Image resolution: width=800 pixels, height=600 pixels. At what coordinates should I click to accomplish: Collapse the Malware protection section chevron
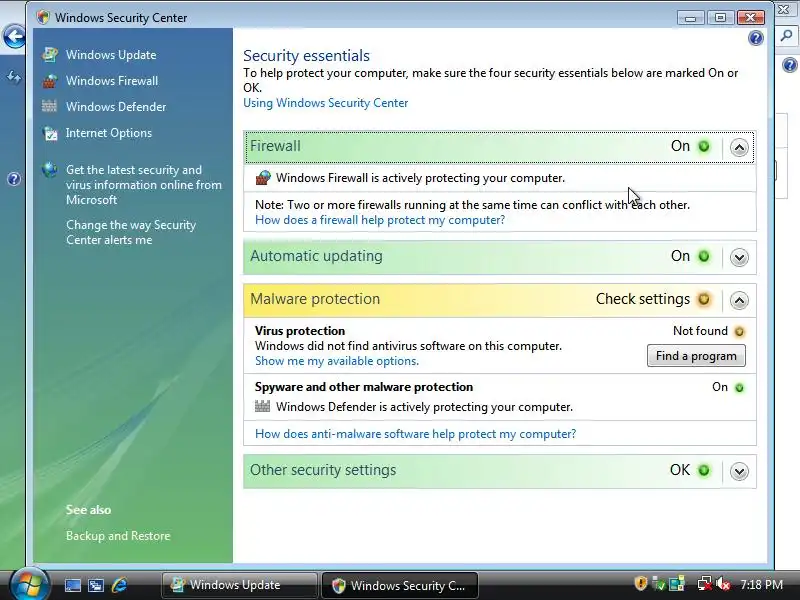739,300
